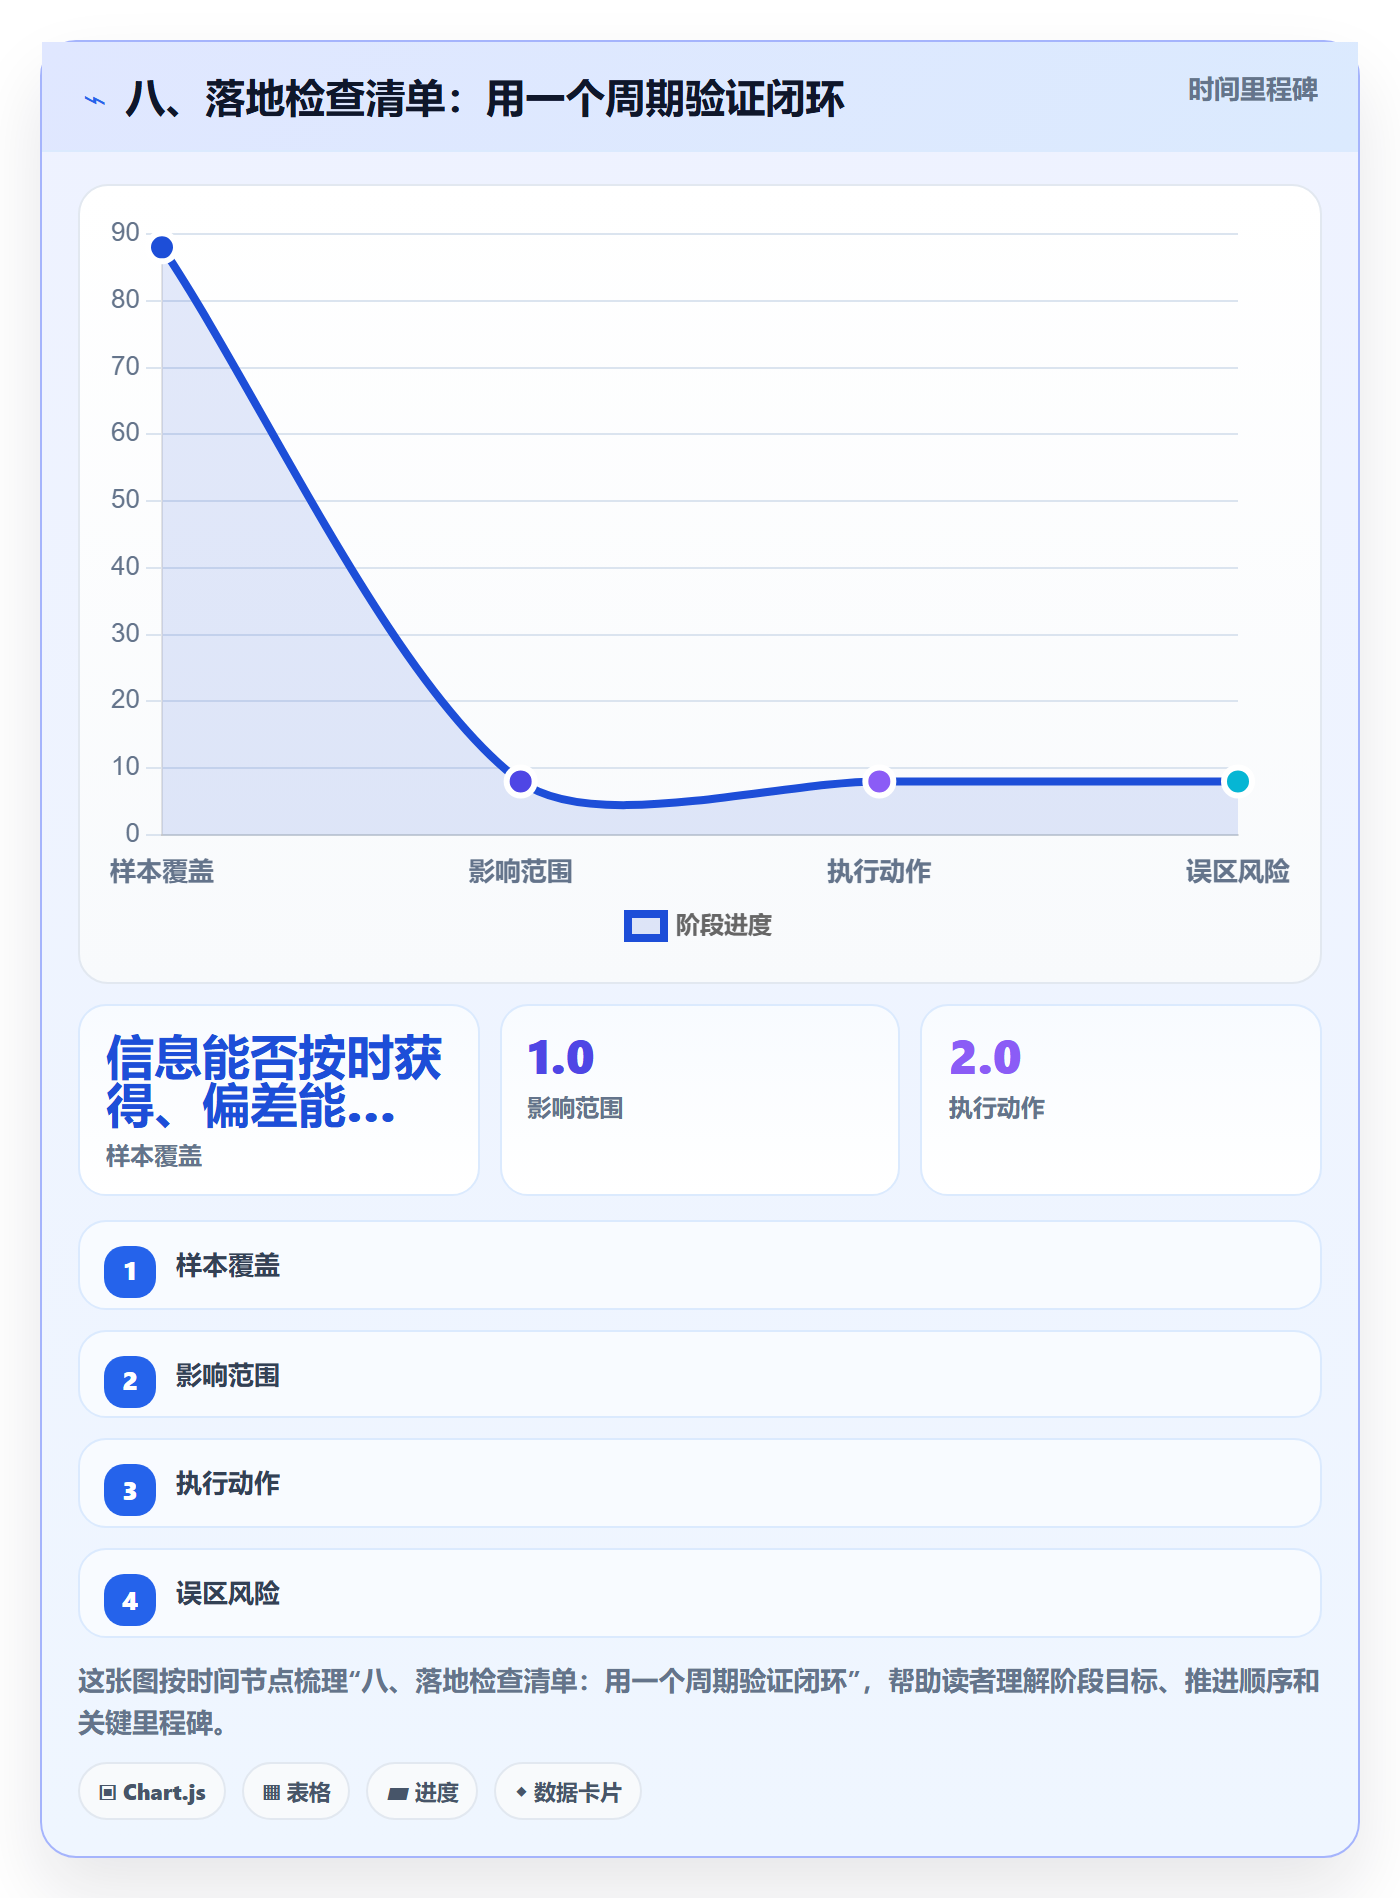This screenshot has width=1400, height=1898.
Task: Click the 时间里程碑 label in header
Action: 1252,90
